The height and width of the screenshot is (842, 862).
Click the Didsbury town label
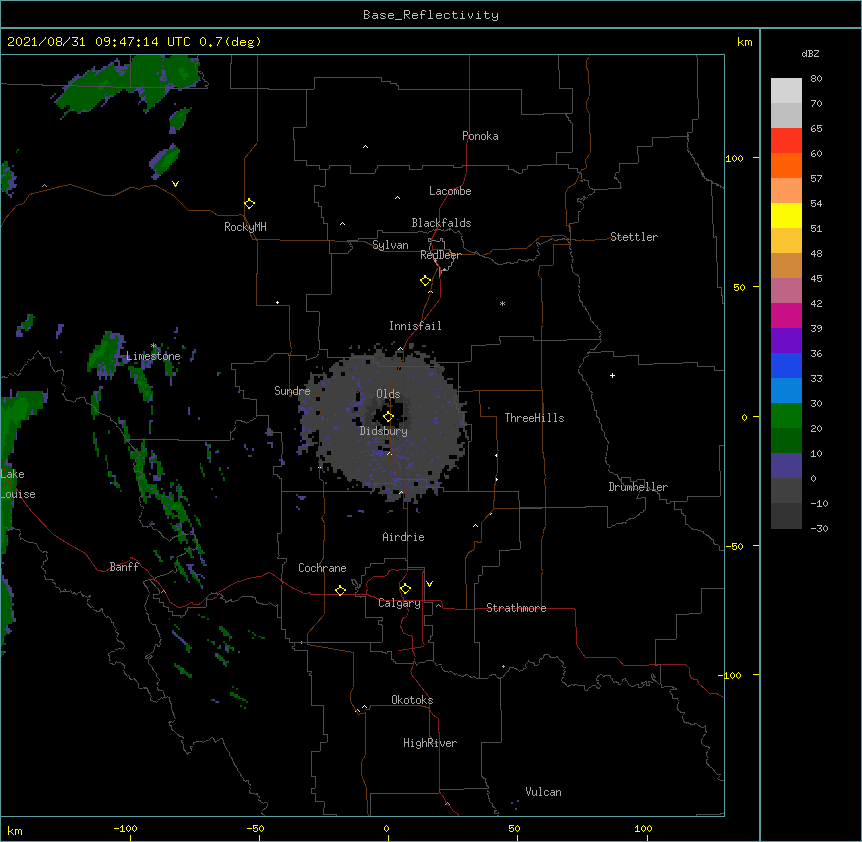tap(384, 431)
